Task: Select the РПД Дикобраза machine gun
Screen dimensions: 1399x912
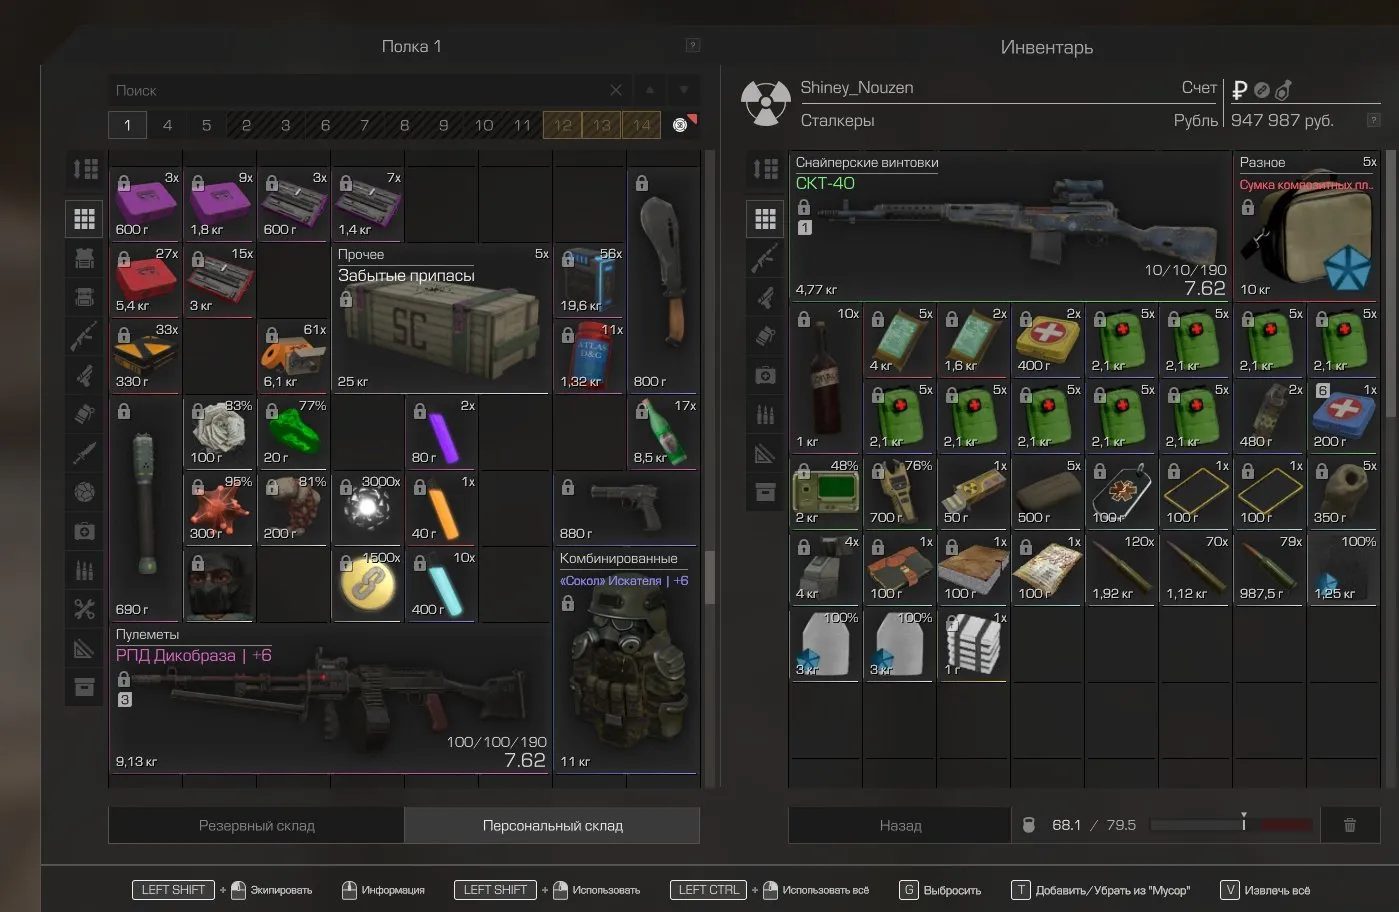Action: click(x=331, y=699)
